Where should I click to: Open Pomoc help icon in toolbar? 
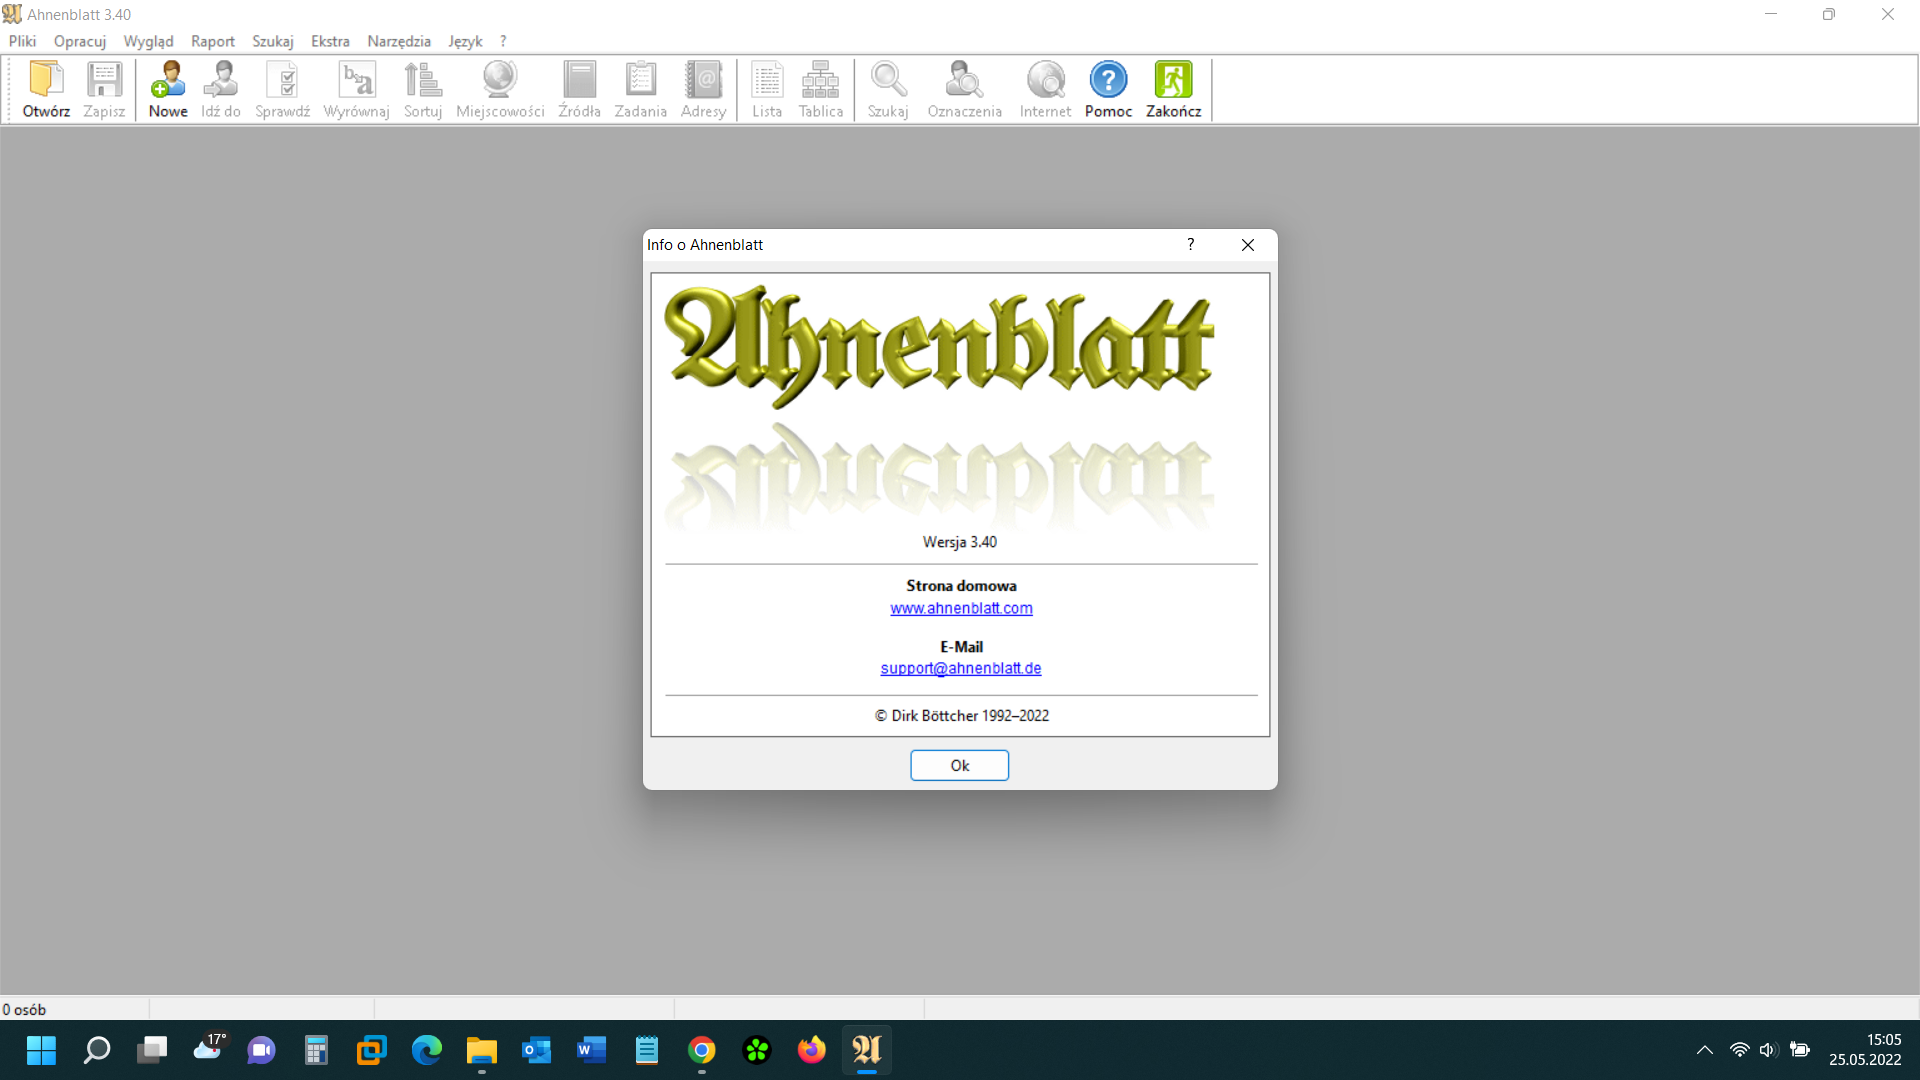1109,80
